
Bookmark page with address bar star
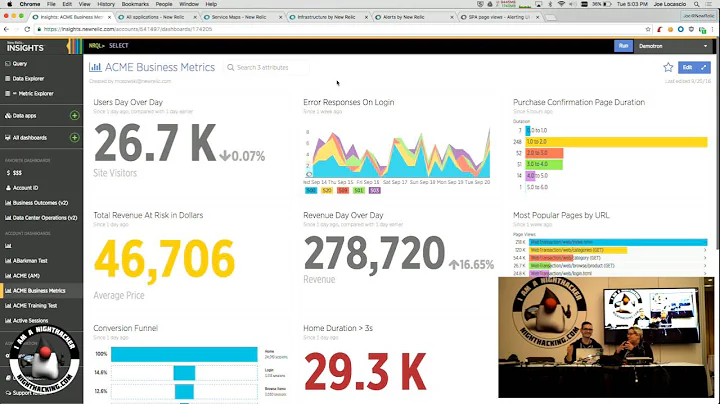click(x=648, y=29)
